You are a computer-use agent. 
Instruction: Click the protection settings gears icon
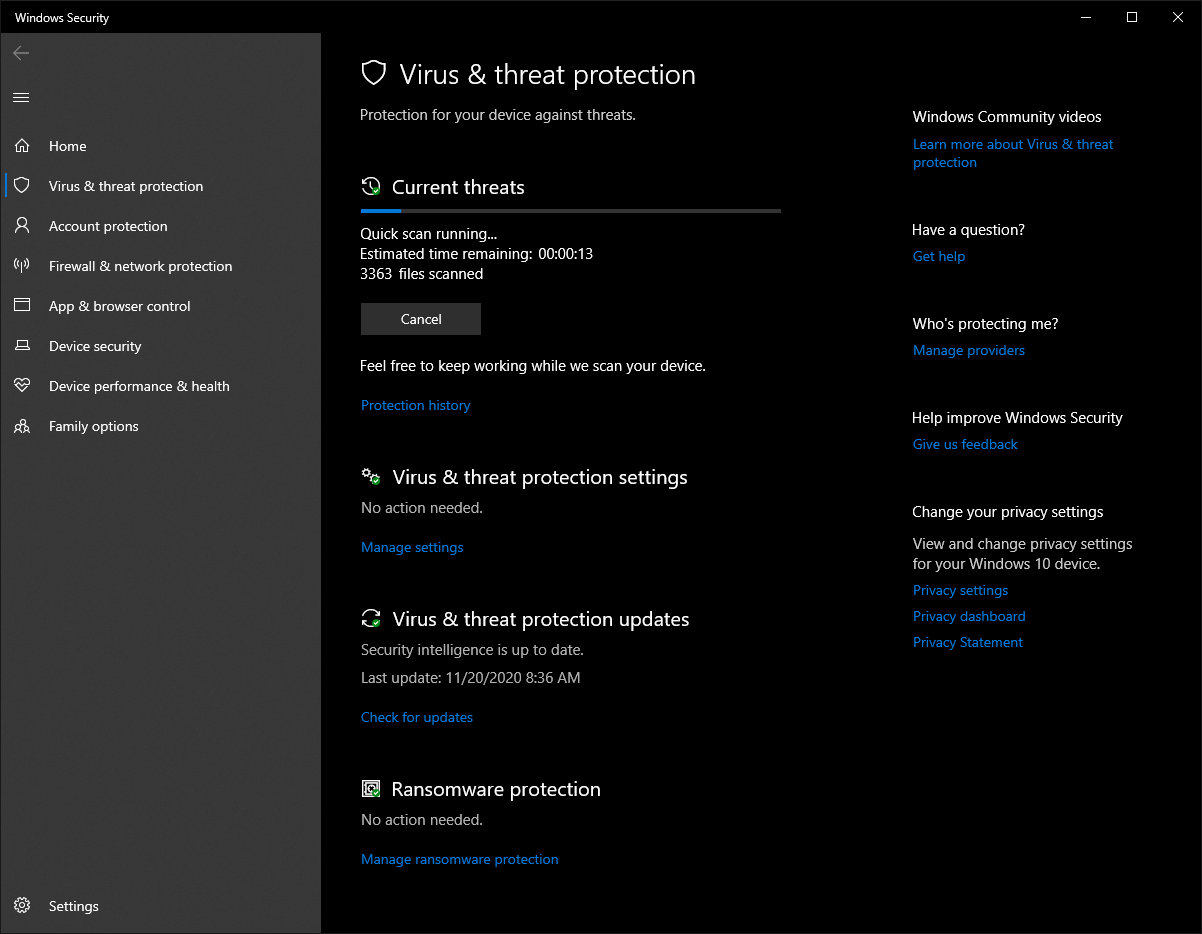click(x=371, y=477)
